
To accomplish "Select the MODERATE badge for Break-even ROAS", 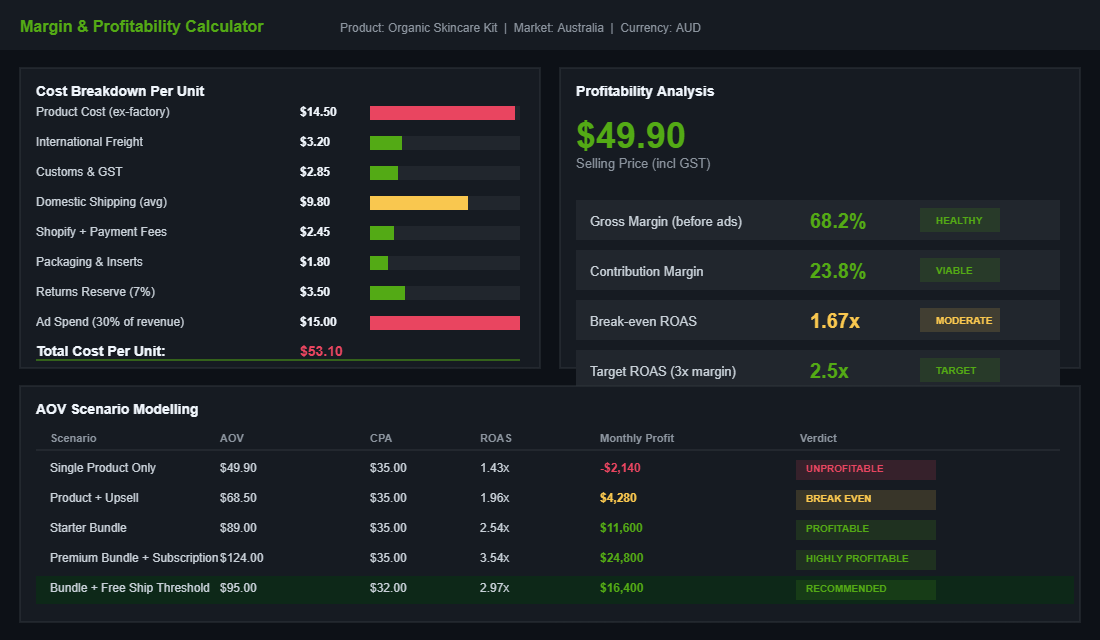I will click(959, 320).
